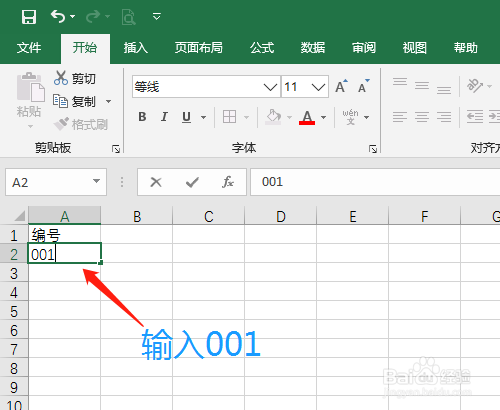This screenshot has height=410, width=500.
Task: Click the Save icon in quick access toolbar
Action: click(x=29, y=16)
